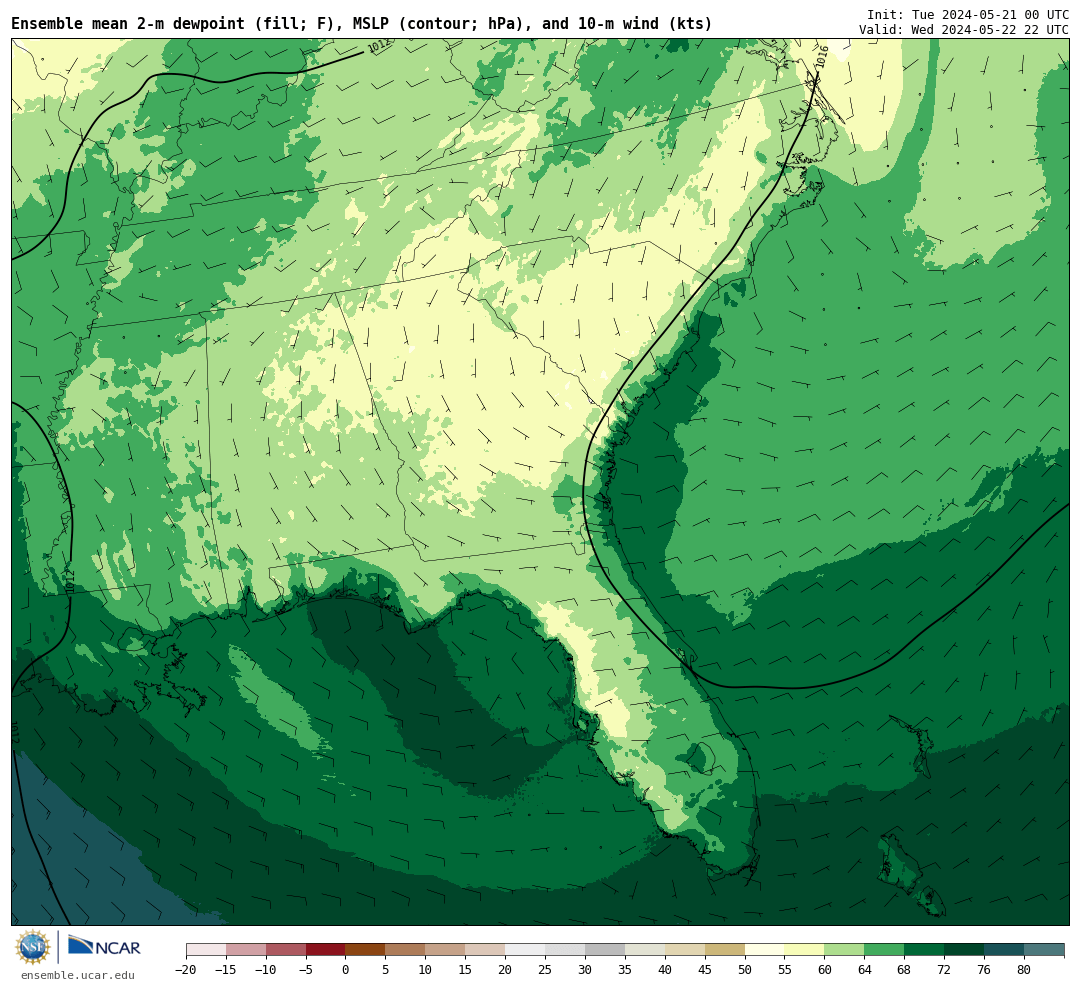Select the -15 to -10 color swatch
This screenshot has width=1080, height=988.
click(x=246, y=949)
